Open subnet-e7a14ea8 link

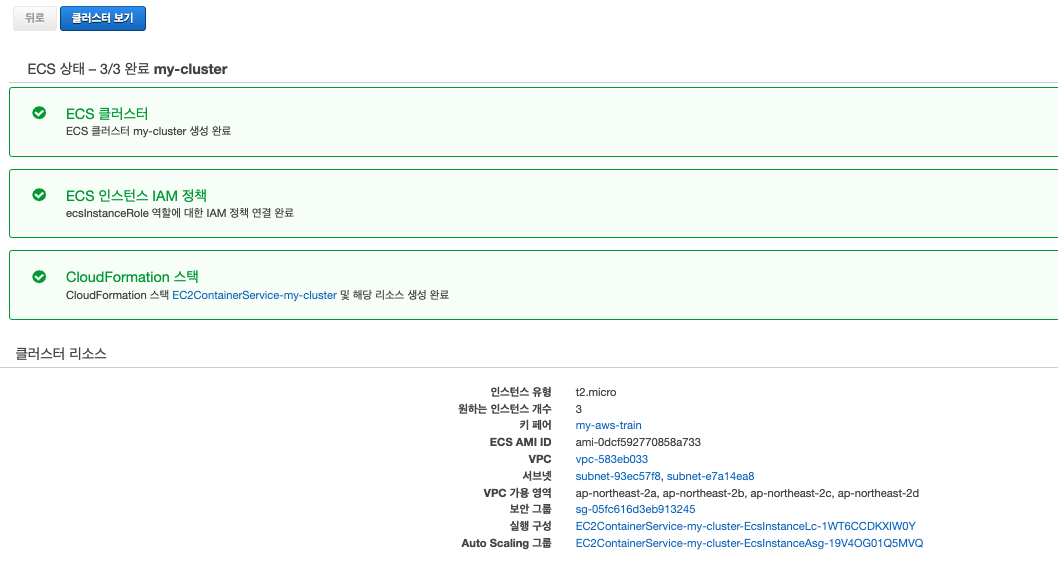(711, 476)
